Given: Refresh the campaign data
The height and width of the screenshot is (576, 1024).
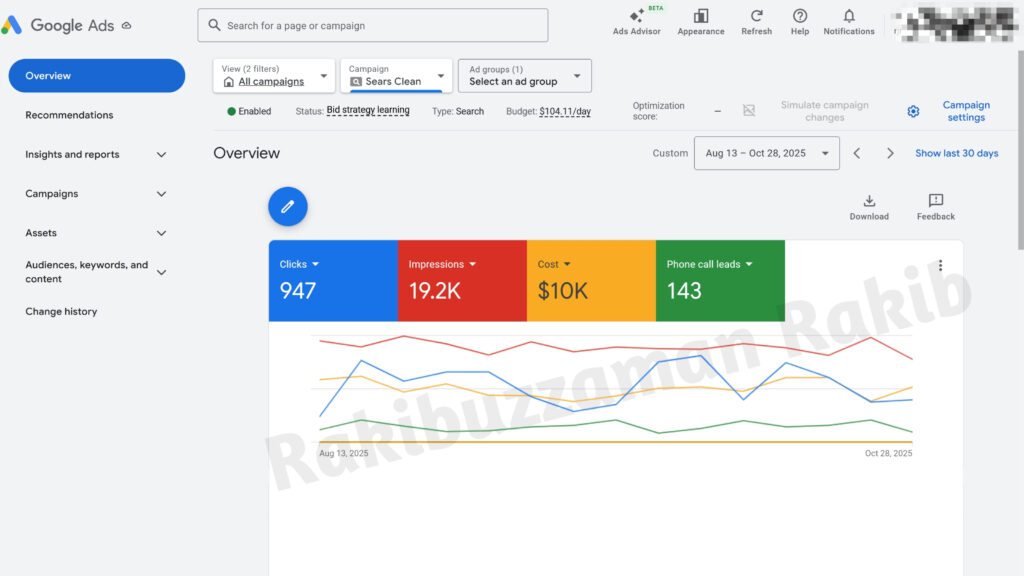Looking at the screenshot, I should point(756,22).
